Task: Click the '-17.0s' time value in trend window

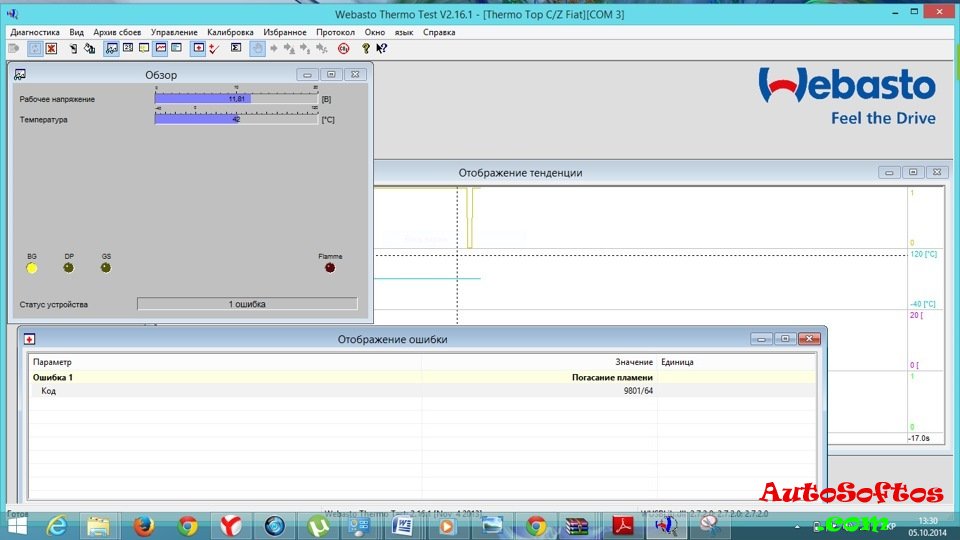Action: tap(919, 438)
